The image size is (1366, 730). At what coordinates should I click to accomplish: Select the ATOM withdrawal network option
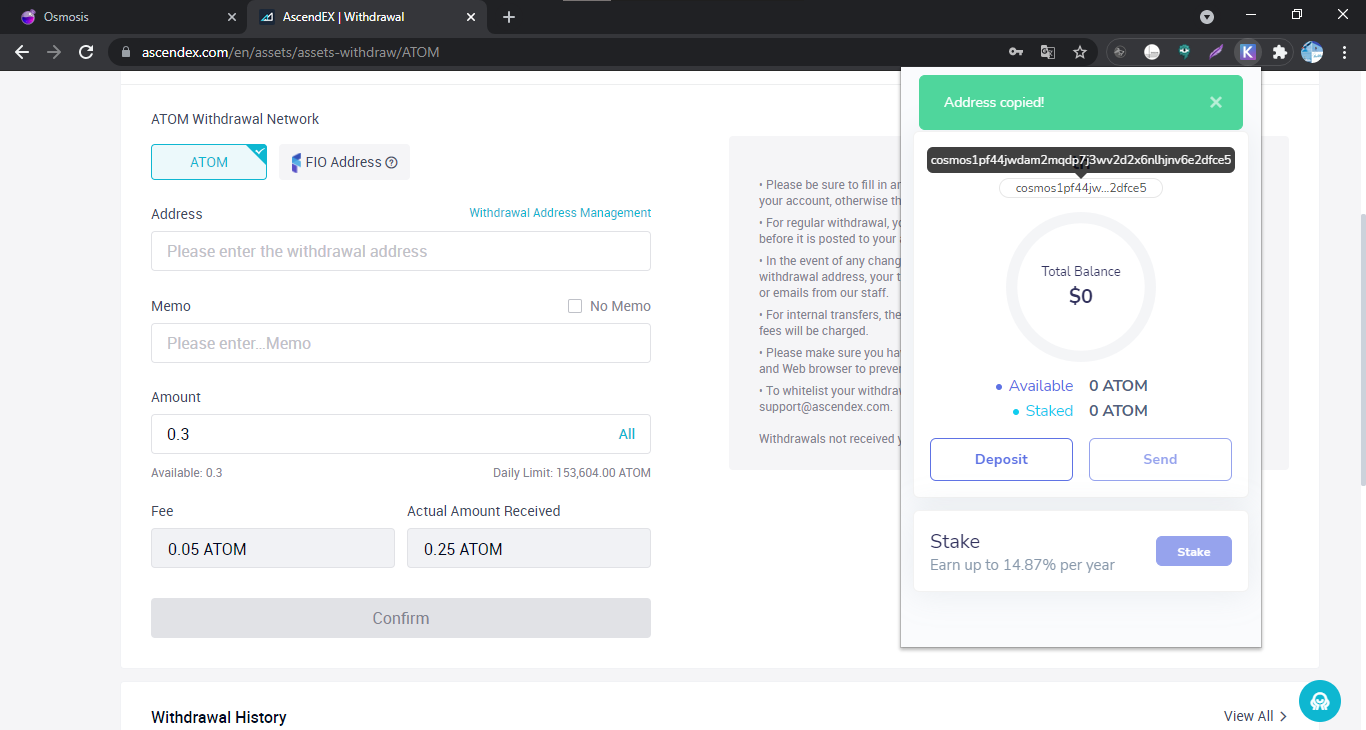209,162
